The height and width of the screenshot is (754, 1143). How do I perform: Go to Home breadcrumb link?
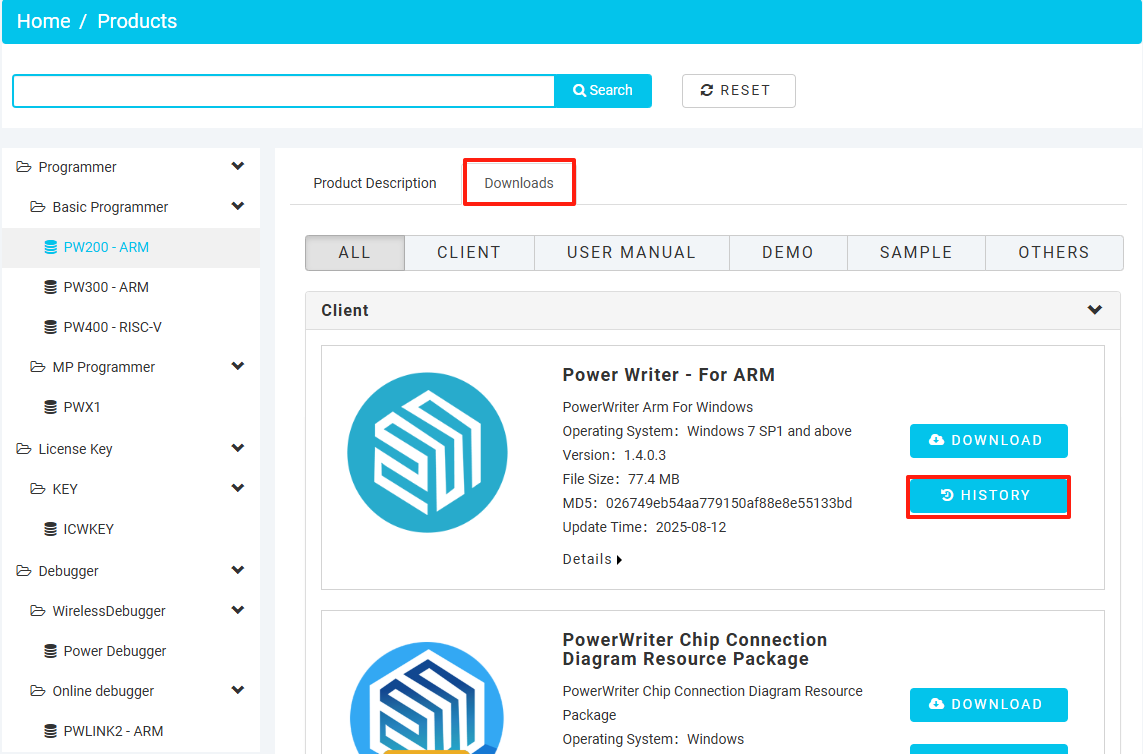(x=44, y=21)
